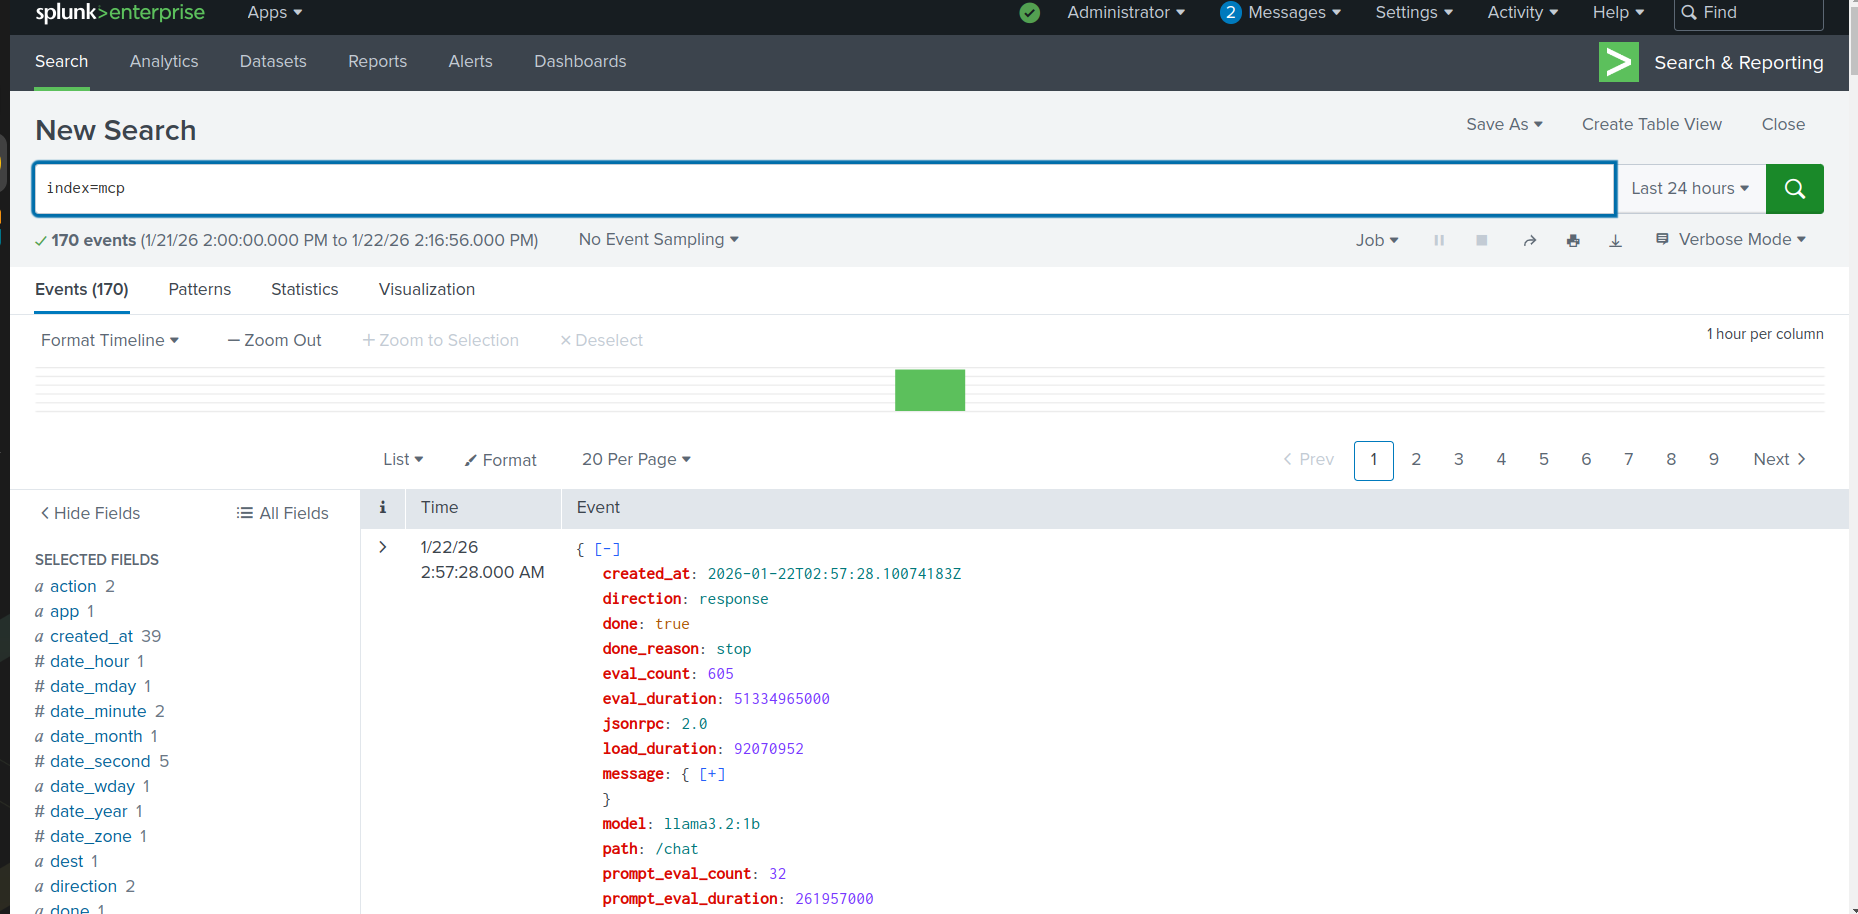Open the Last 24 hours time picker
Viewport: 1858px width, 914px height.
coord(1690,189)
